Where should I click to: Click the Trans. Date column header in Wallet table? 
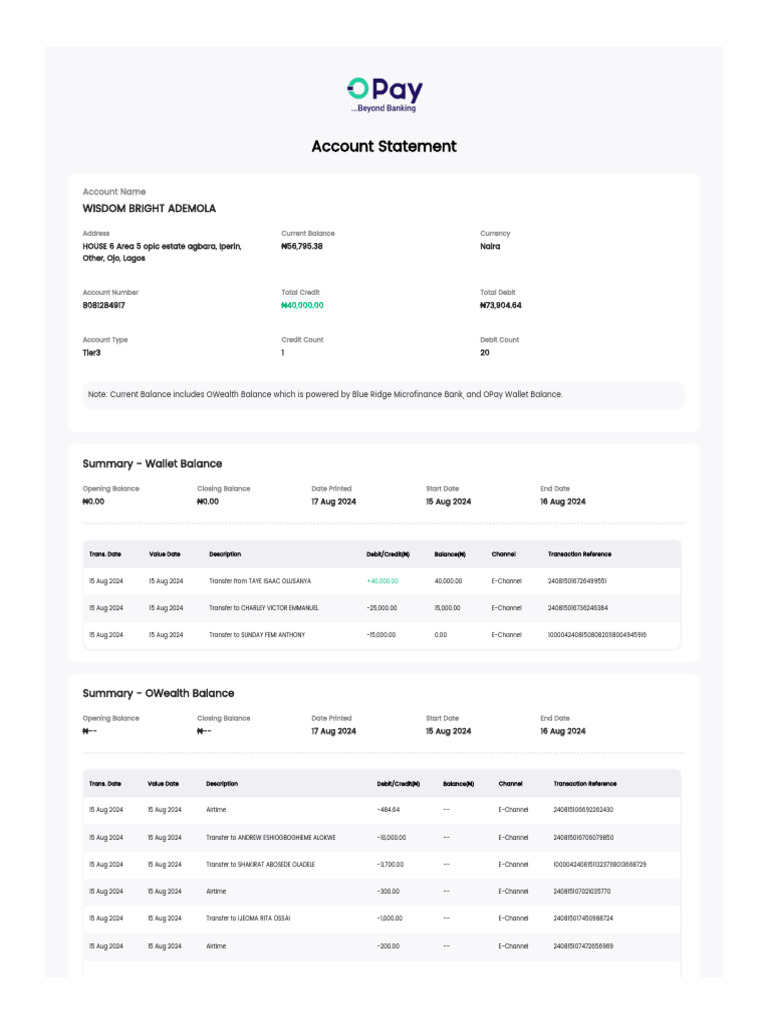(105, 554)
